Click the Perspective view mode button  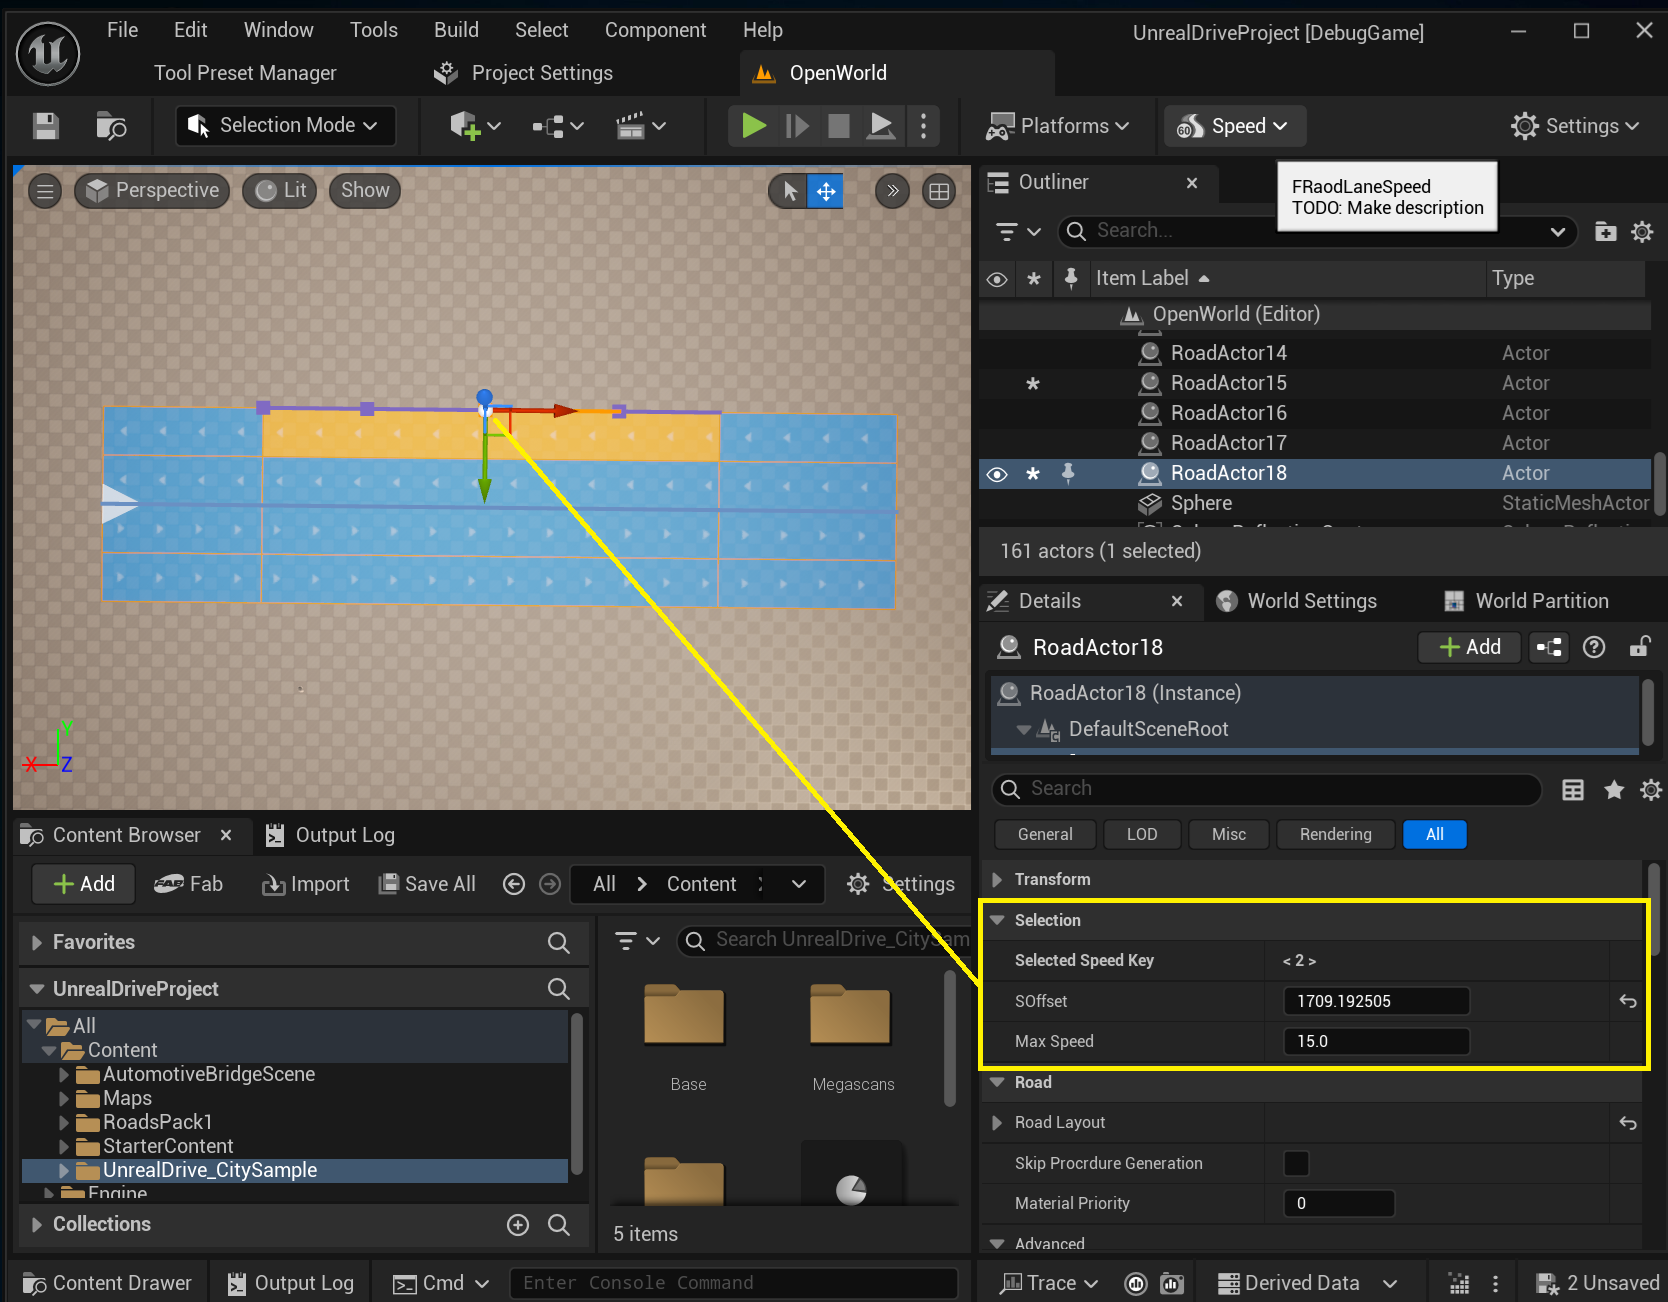coord(152,191)
